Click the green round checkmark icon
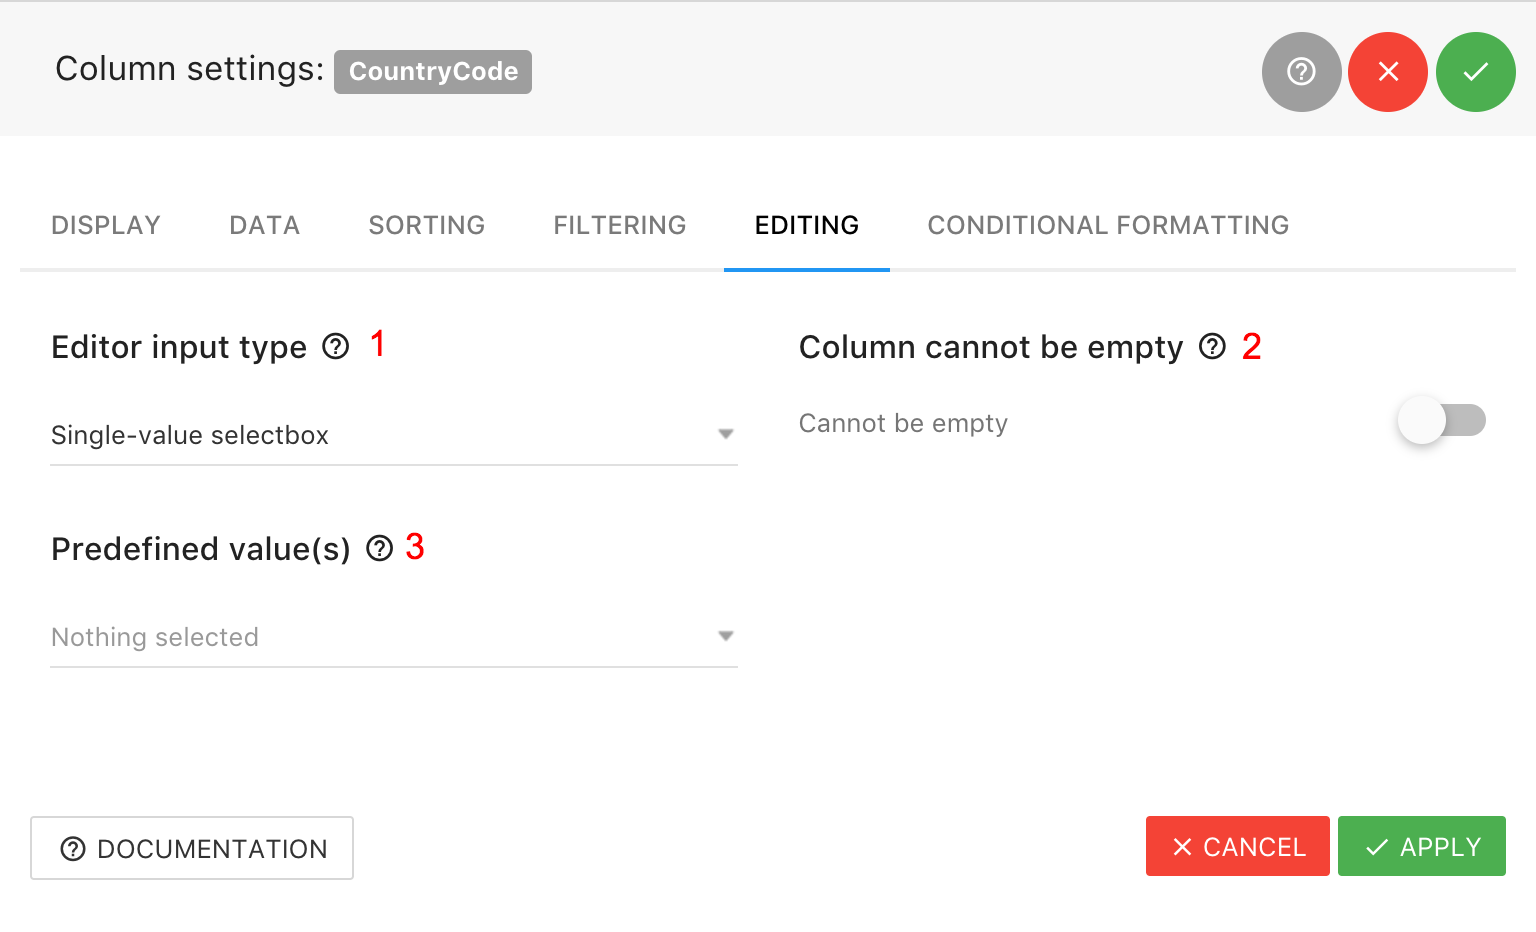 coord(1476,72)
